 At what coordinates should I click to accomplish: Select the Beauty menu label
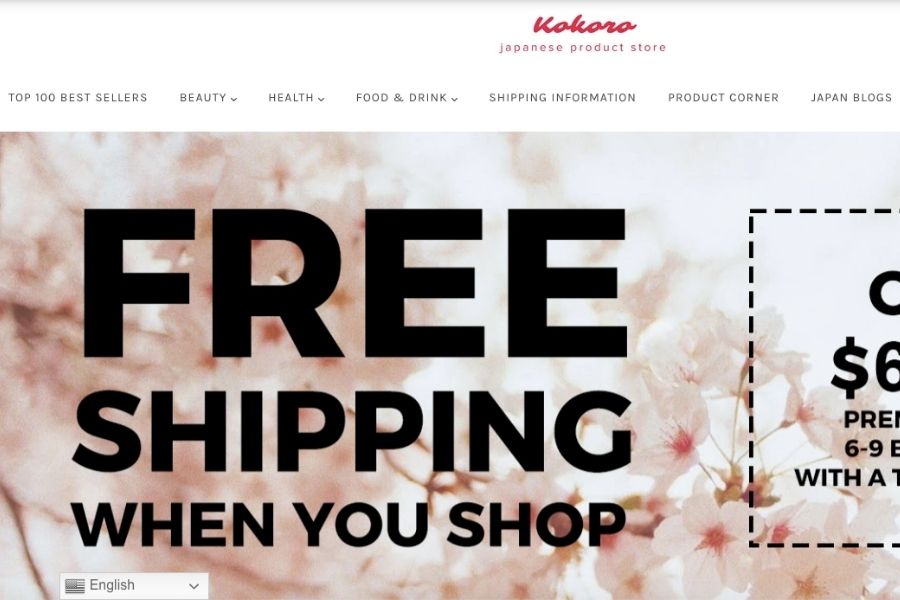203,98
